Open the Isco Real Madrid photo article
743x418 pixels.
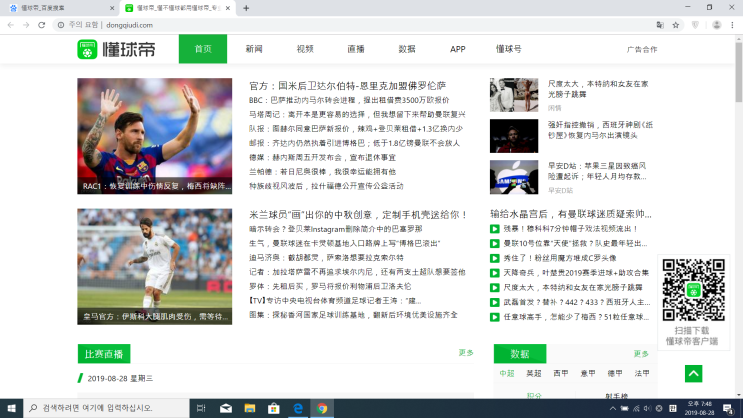[x=154, y=266]
